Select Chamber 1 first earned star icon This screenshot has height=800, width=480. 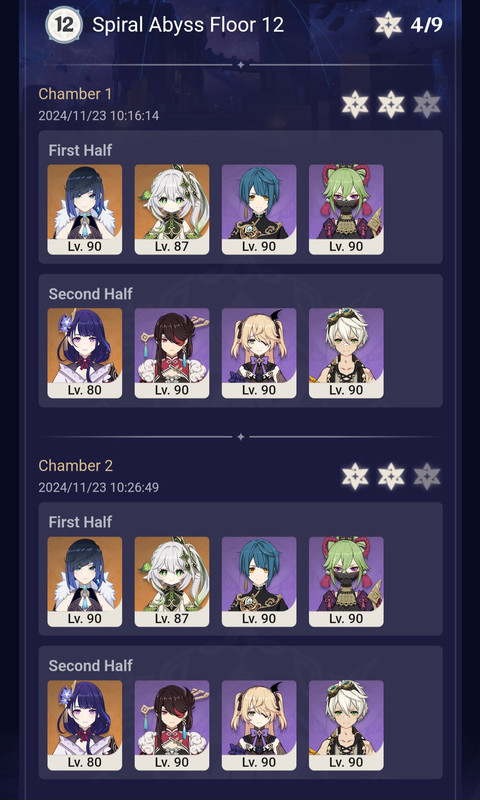pos(355,105)
